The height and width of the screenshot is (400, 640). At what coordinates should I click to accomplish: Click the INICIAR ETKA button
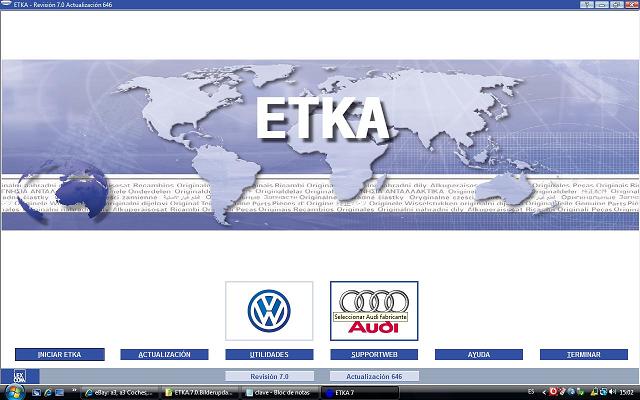pos(60,355)
